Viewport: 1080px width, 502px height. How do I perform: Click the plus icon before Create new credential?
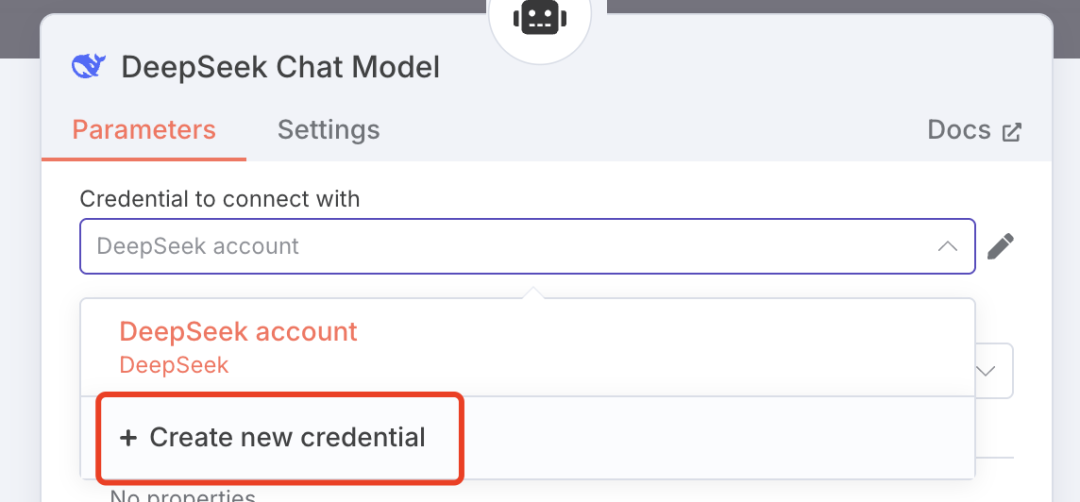click(x=127, y=438)
